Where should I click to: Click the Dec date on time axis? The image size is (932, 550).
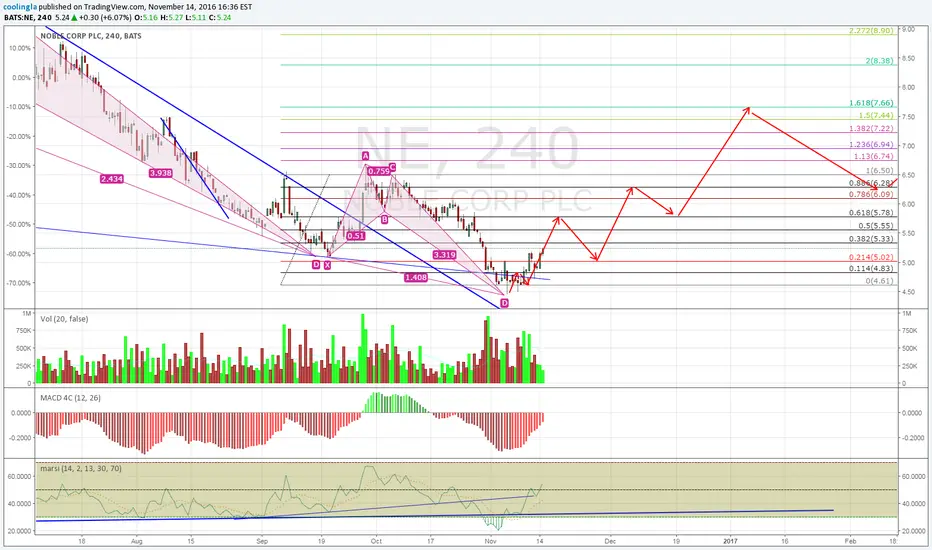pos(610,542)
